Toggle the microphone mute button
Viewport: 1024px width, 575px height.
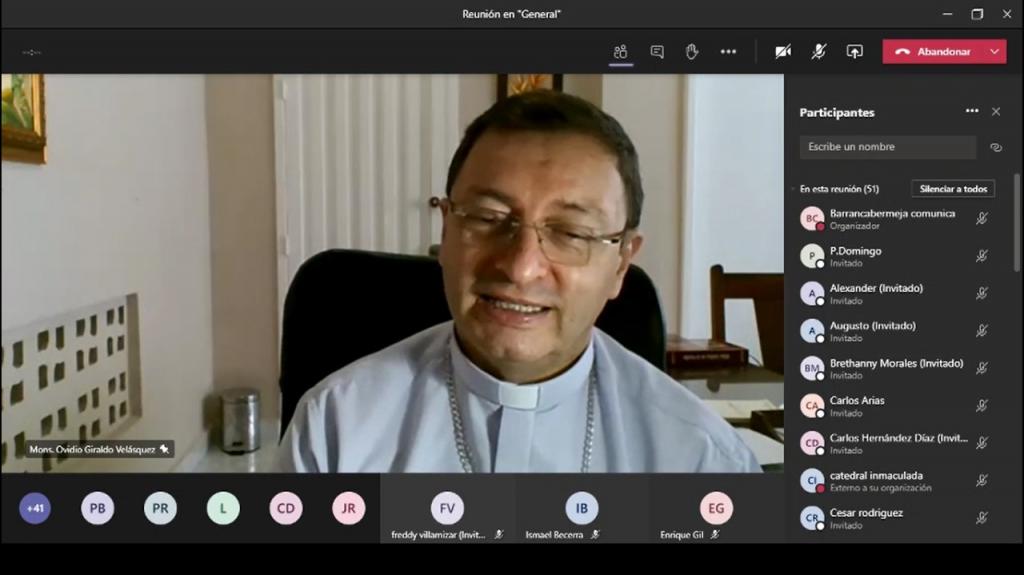819,52
